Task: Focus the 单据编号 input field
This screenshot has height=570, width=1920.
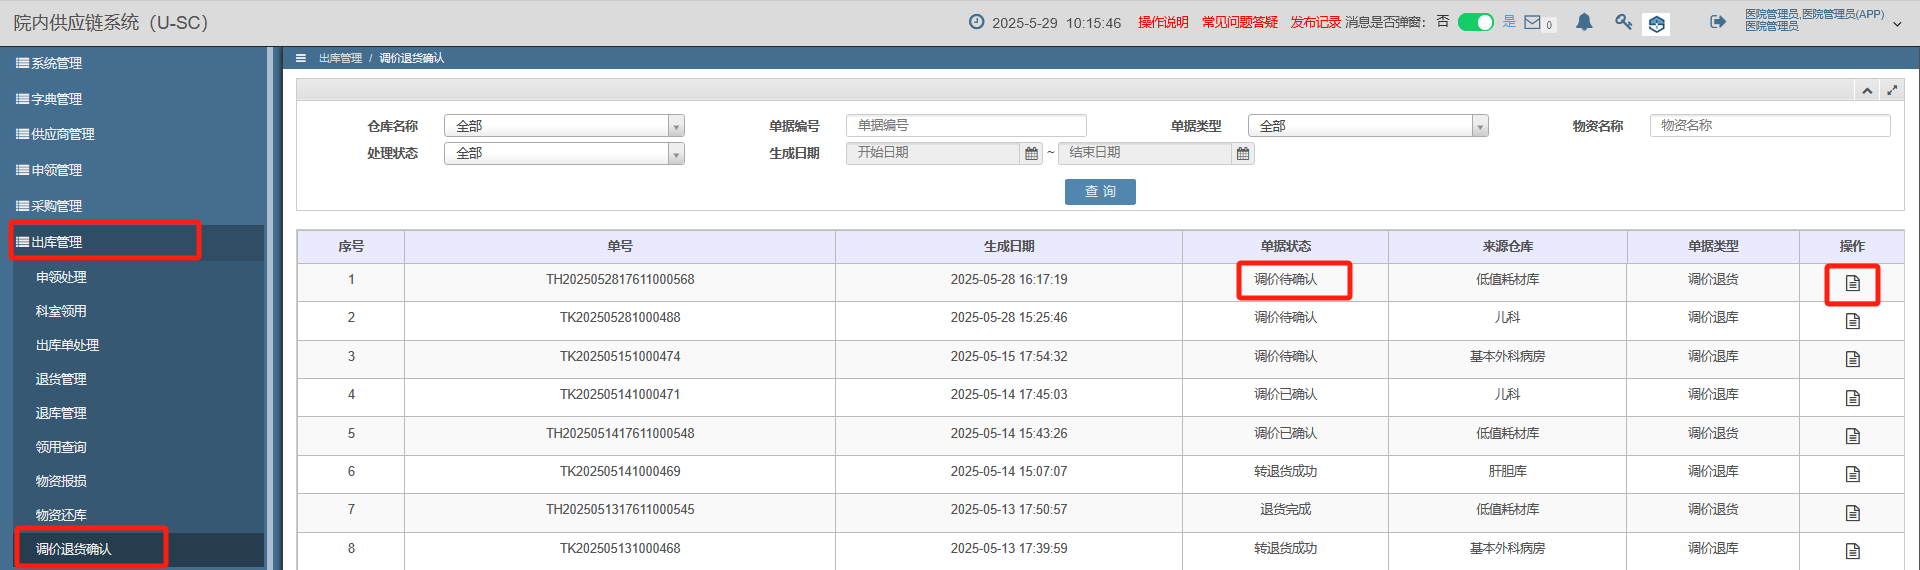Action: point(966,126)
